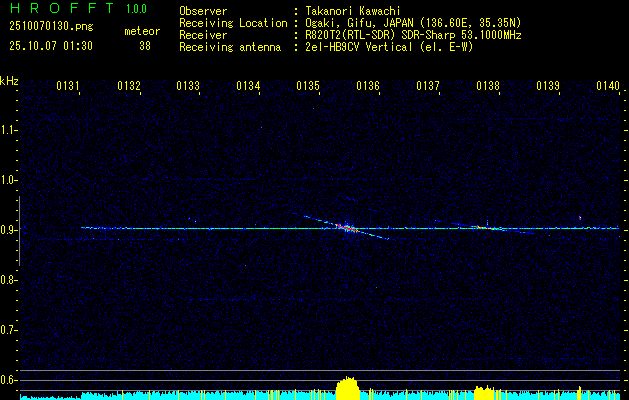Click the fainter meteor echo near 0138
Viewport: 629px width, 400px height.
(x=487, y=228)
